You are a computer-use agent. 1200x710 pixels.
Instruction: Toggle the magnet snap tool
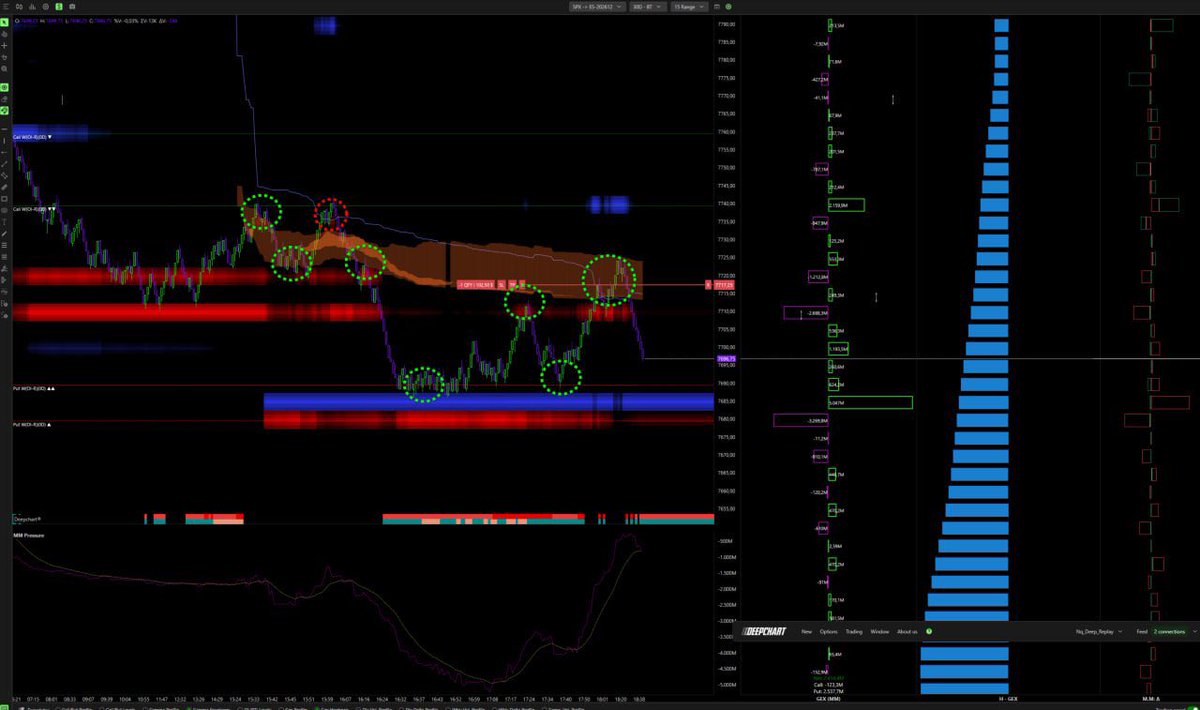(x=5, y=57)
